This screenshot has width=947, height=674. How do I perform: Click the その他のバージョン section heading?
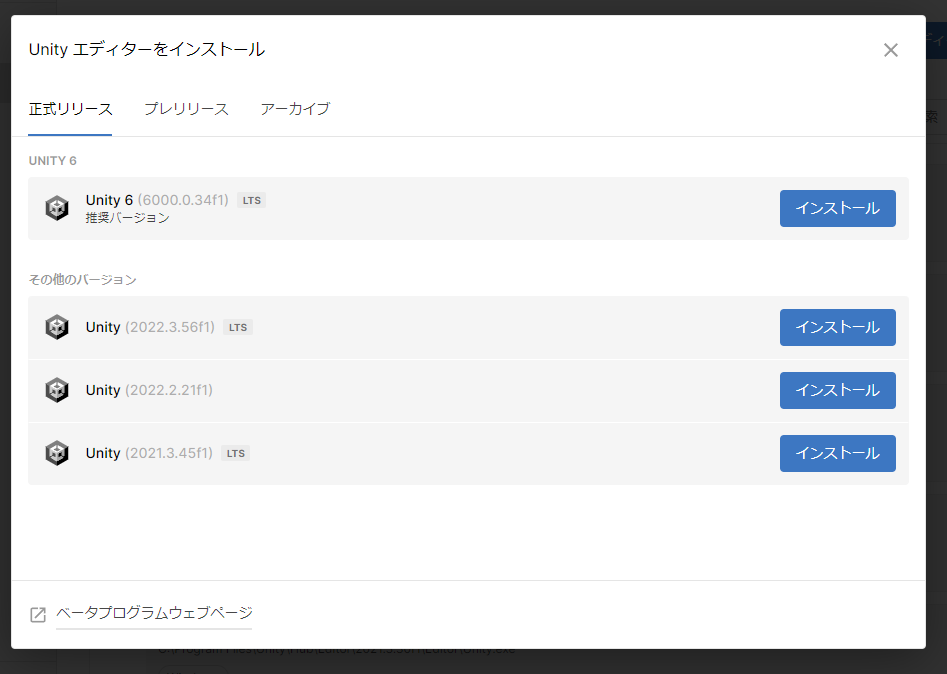point(82,280)
